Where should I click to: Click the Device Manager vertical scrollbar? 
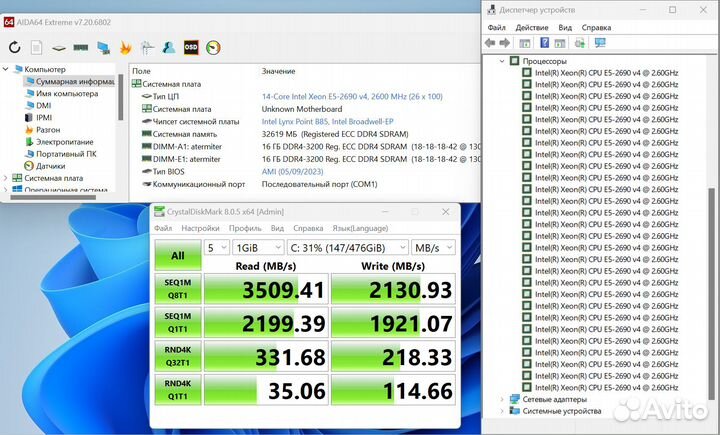pyautogui.click(x=712, y=294)
